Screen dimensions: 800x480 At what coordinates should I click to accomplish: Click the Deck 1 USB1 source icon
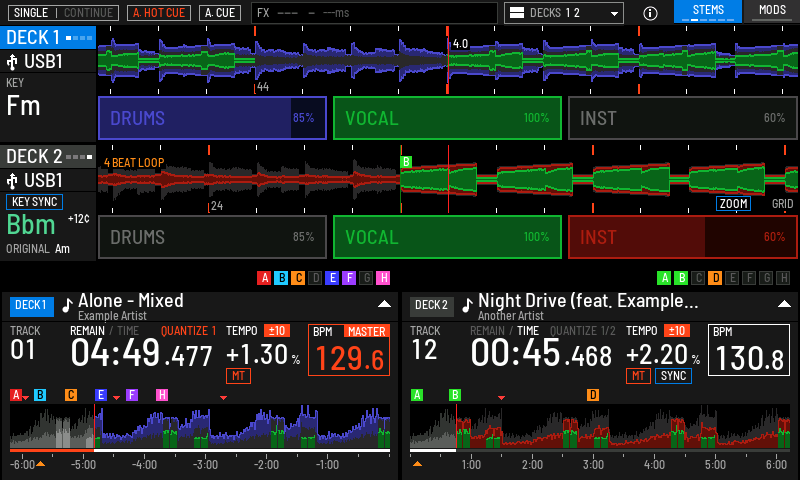coord(12,62)
